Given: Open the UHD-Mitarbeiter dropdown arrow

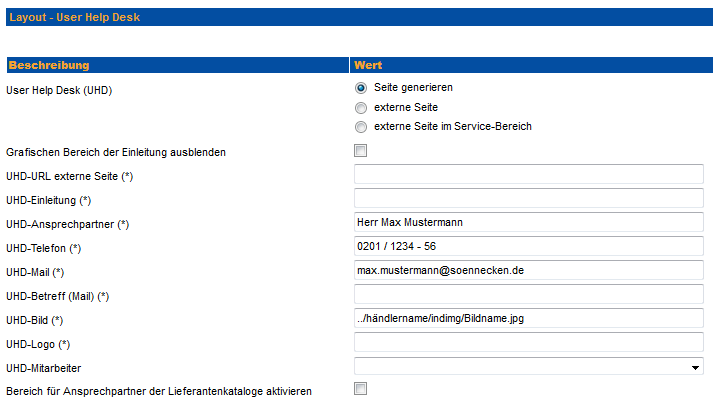Looking at the screenshot, I should 695,367.
